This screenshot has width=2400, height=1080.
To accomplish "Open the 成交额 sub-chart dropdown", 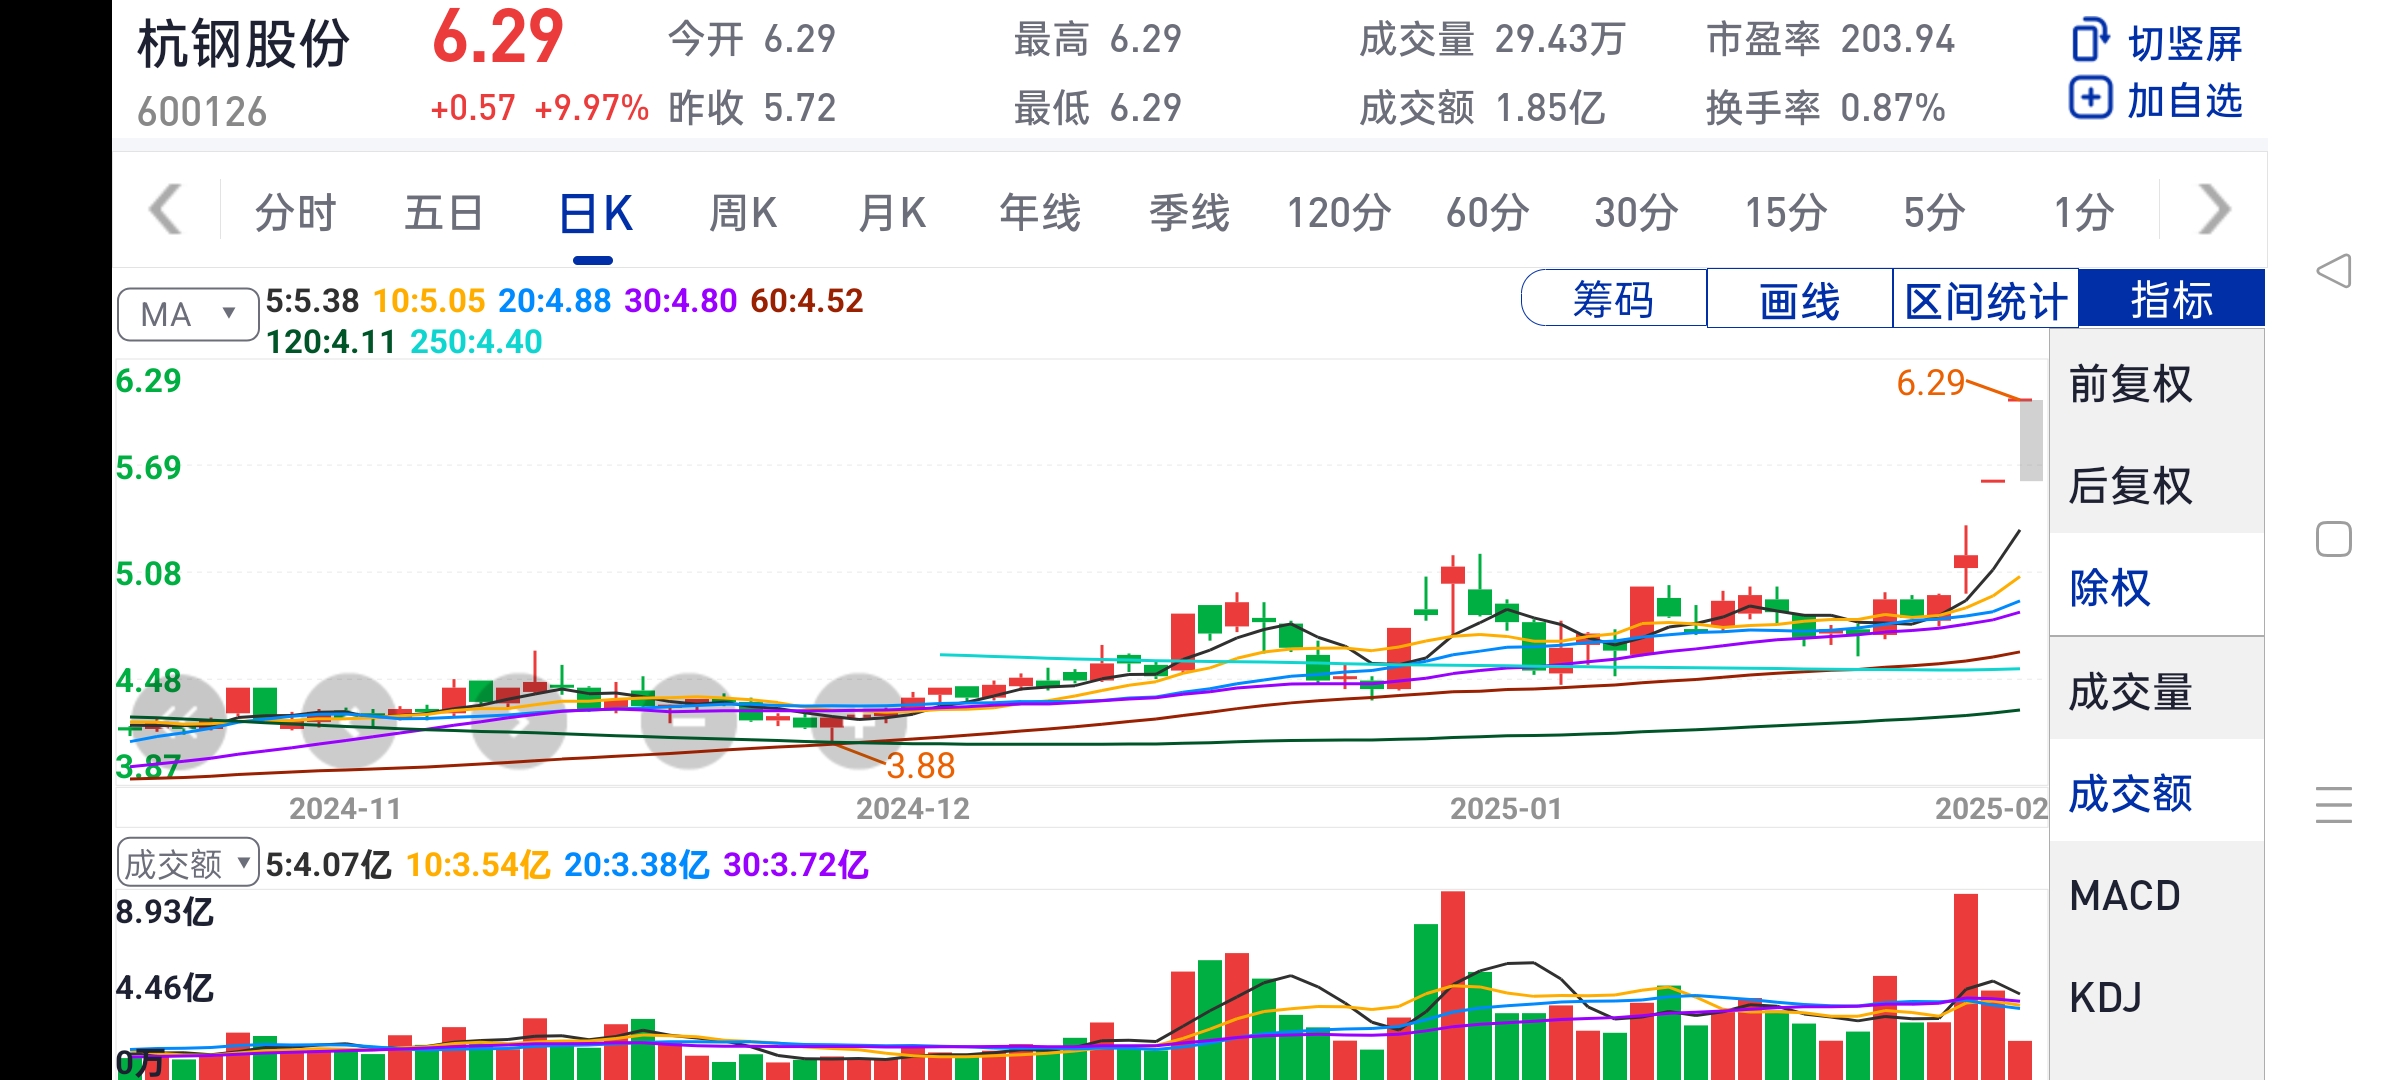I will click(x=188, y=863).
